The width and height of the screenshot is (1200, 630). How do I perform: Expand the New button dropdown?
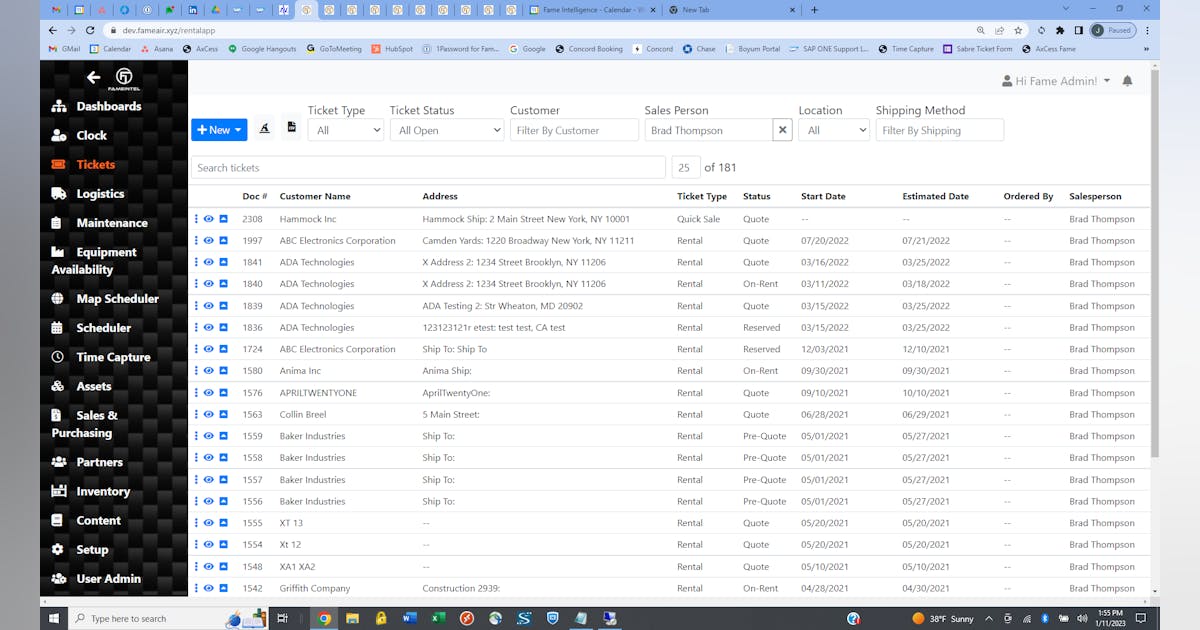(x=219, y=130)
